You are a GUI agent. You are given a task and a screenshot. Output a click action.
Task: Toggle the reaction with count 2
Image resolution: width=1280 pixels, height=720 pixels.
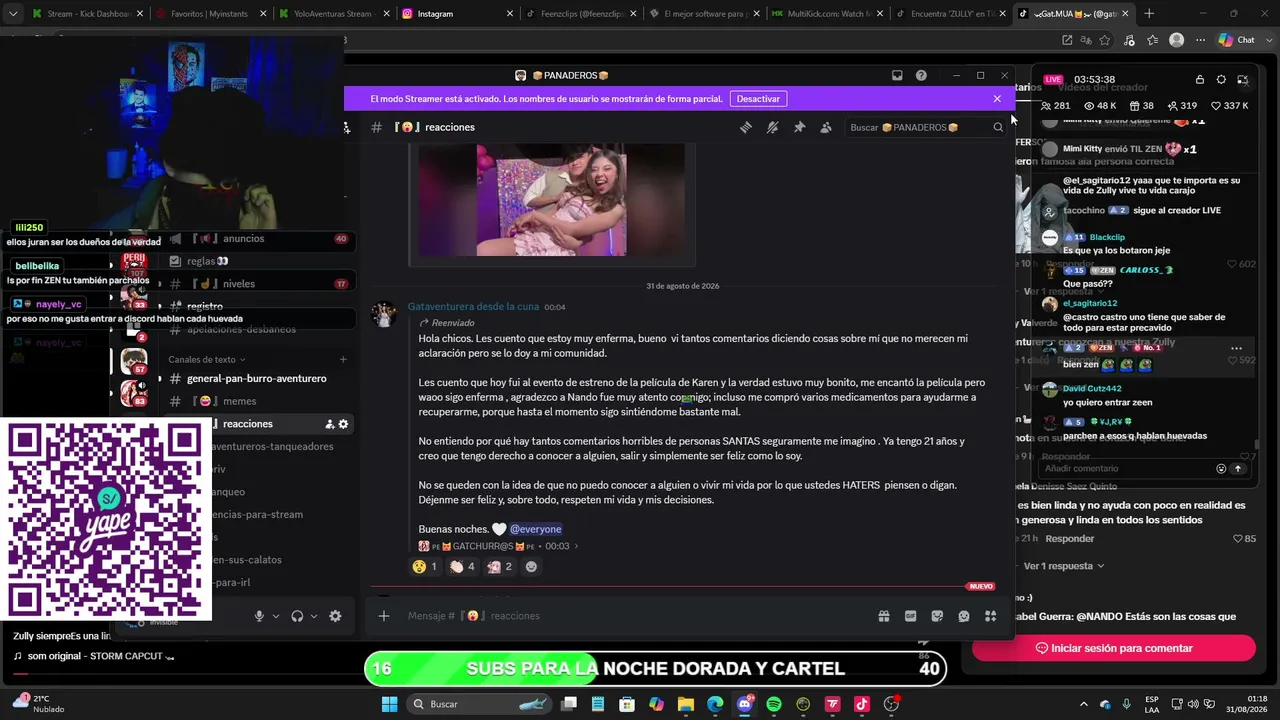coord(500,567)
